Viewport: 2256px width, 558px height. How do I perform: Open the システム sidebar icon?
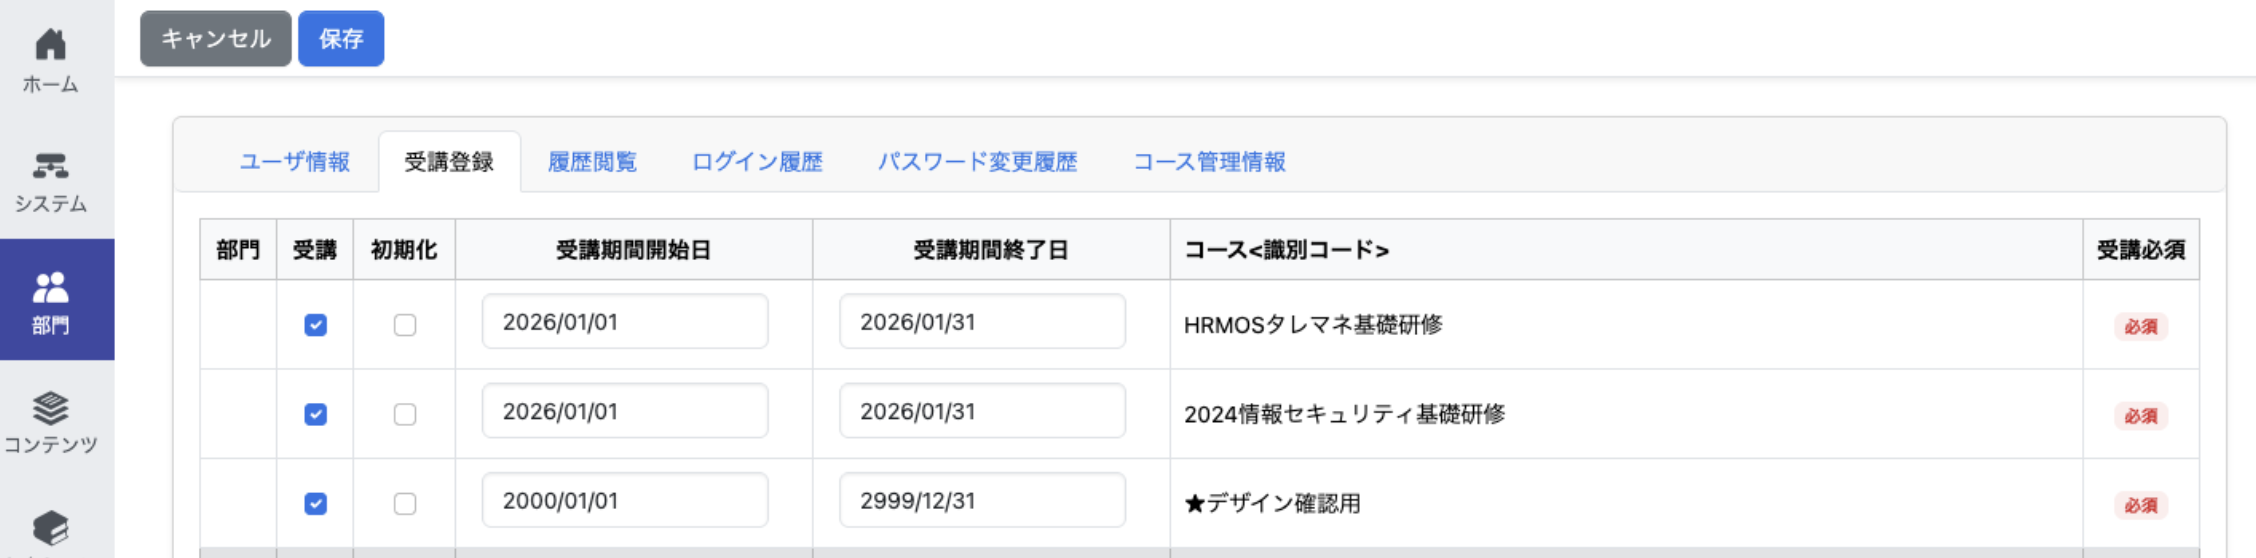50,165
